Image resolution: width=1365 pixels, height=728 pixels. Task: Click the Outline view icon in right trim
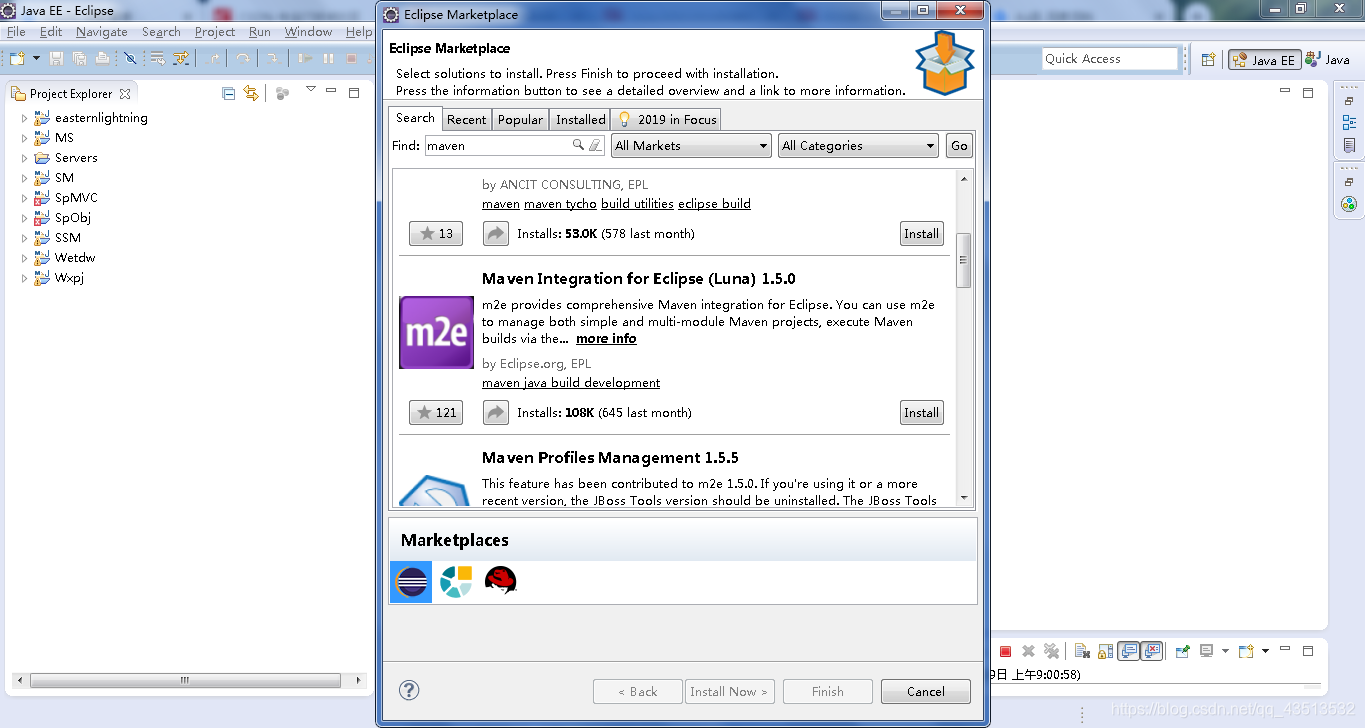click(1349, 123)
